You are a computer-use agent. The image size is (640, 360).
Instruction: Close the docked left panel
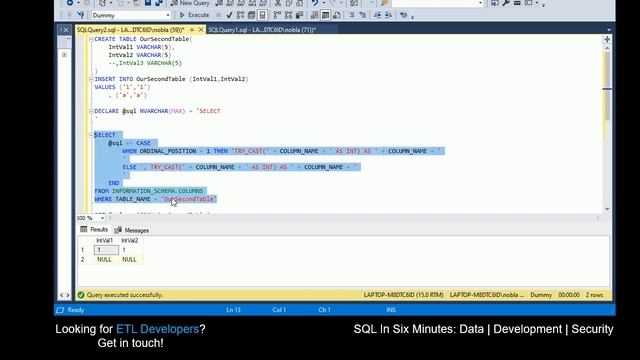point(66,30)
